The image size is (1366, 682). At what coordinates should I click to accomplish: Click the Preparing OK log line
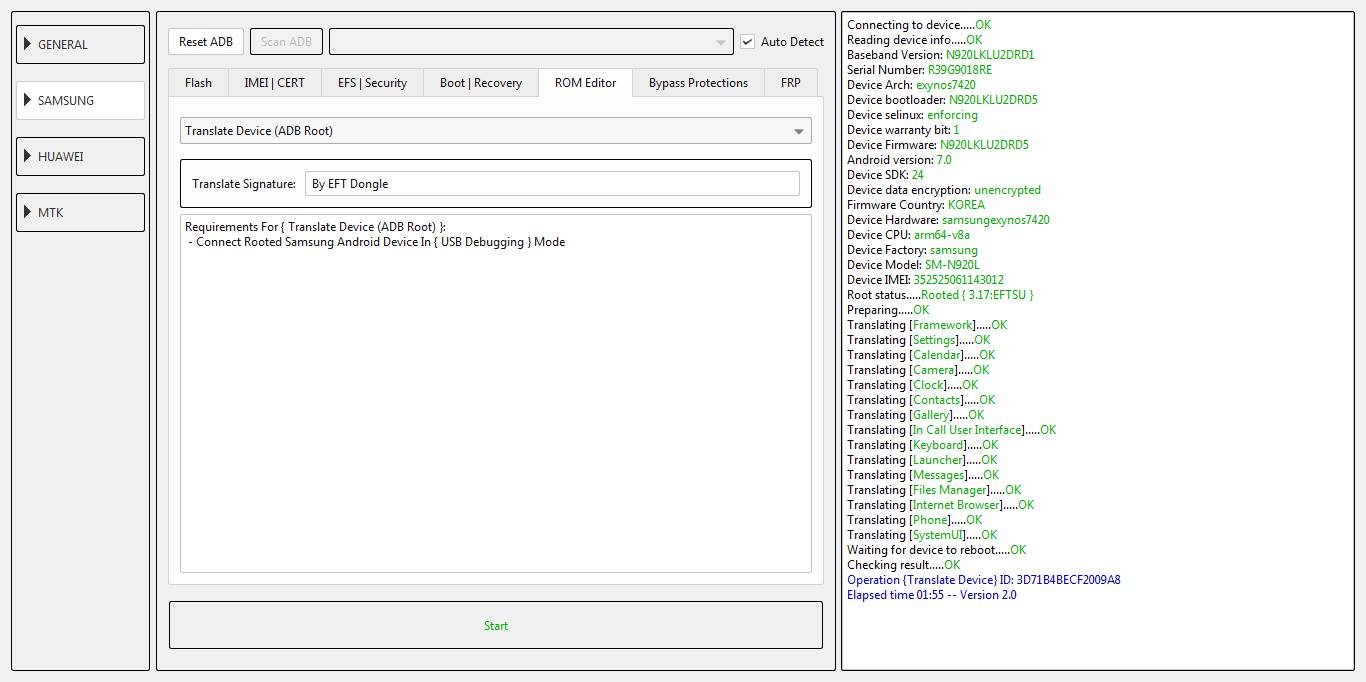click(x=888, y=310)
